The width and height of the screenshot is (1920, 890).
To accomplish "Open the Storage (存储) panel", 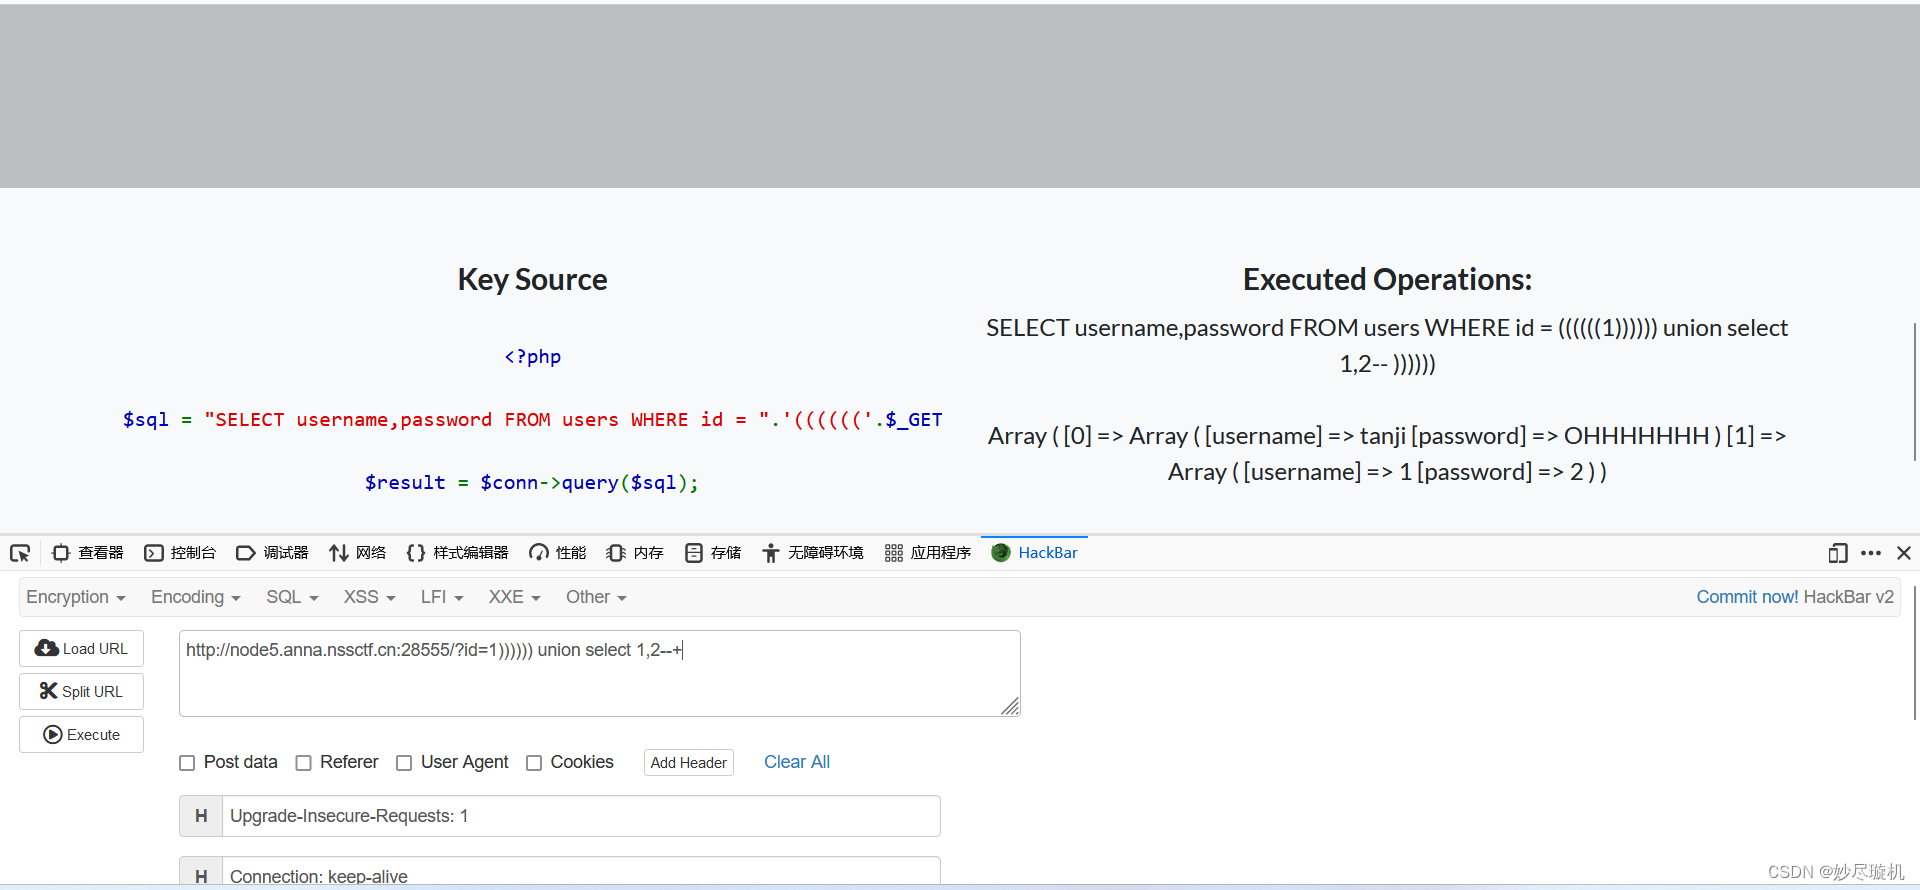I will pyautogui.click(x=713, y=553).
